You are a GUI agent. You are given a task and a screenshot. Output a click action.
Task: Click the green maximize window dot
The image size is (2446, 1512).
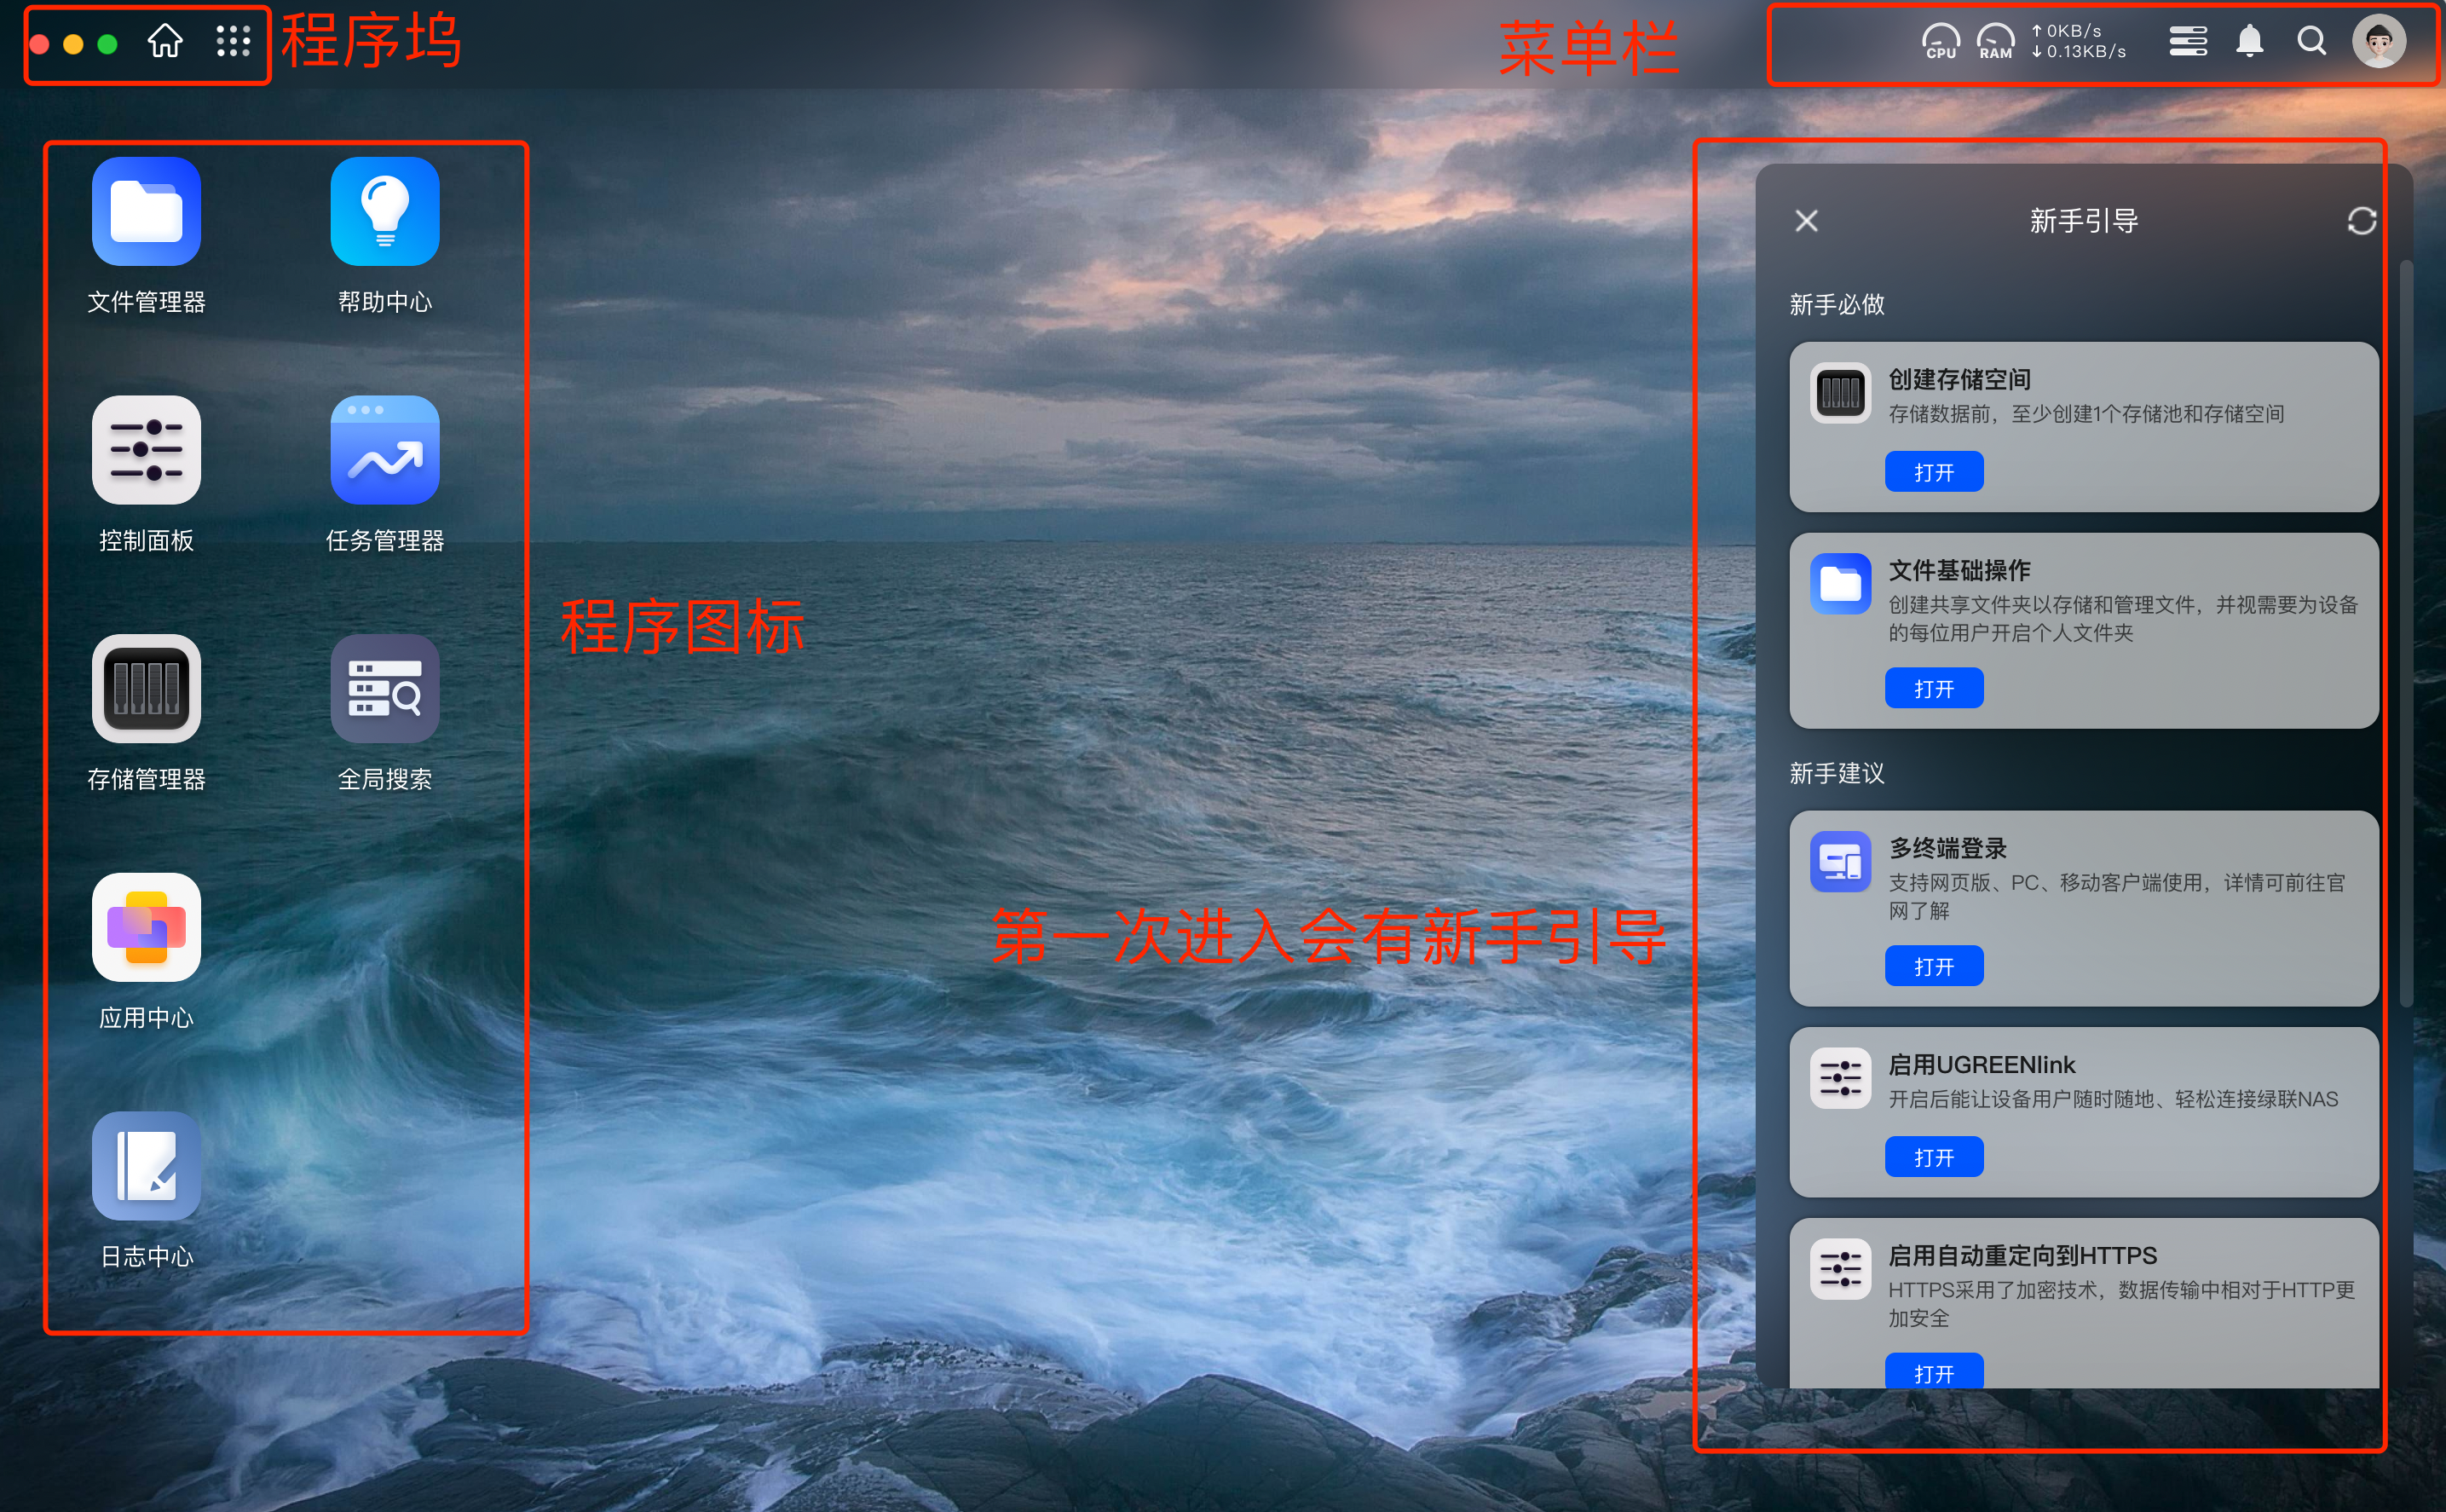click(107, 44)
